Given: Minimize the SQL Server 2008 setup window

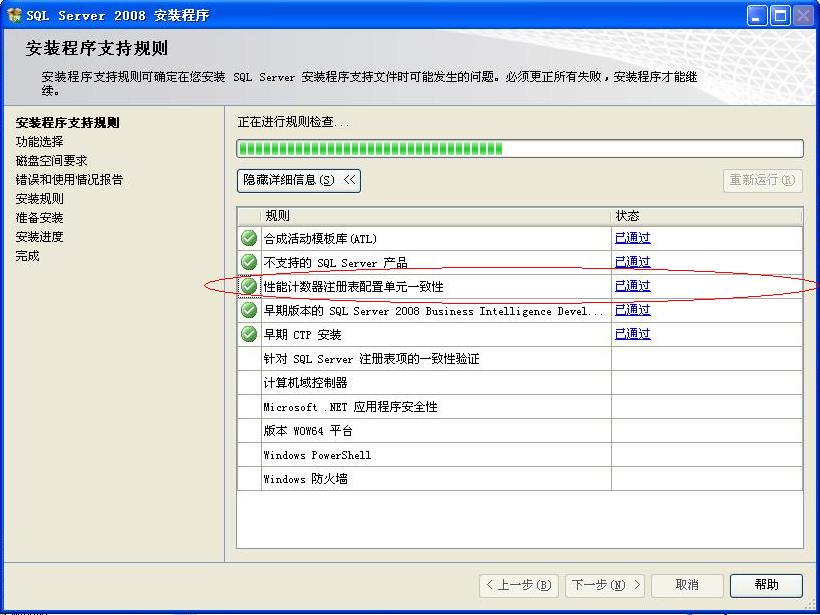Looking at the screenshot, I should click(x=757, y=16).
